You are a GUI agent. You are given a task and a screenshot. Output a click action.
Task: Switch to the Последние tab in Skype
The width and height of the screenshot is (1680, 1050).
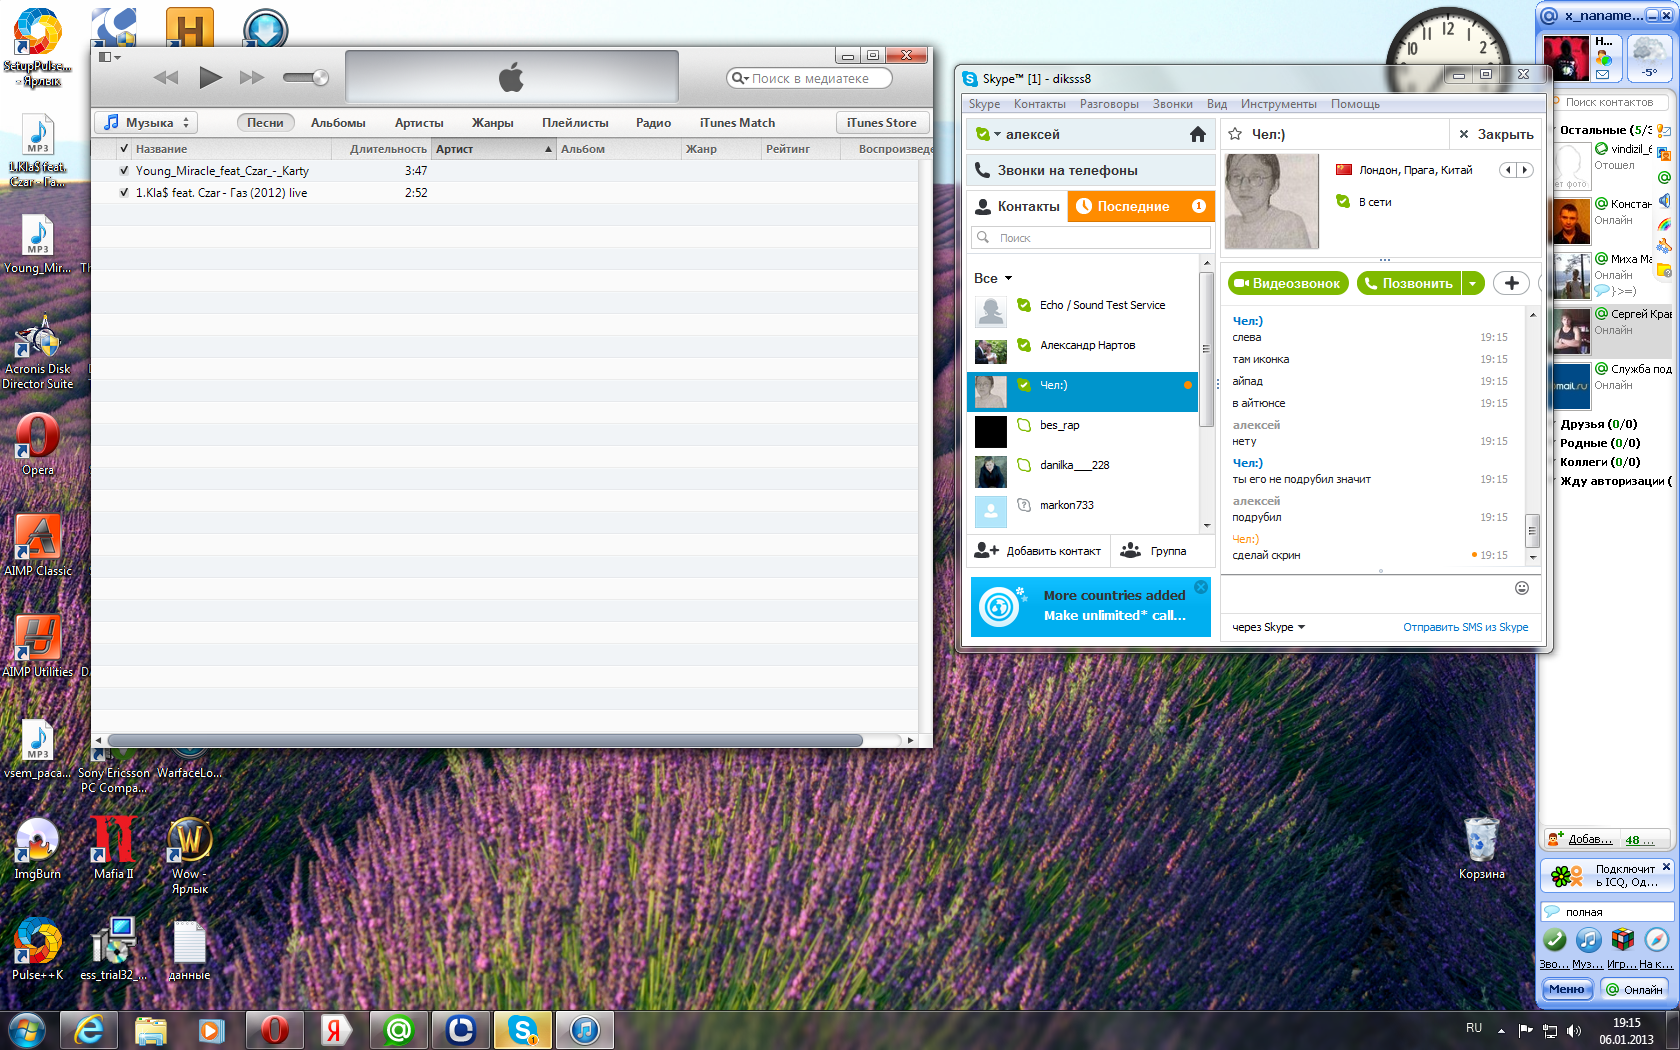pyautogui.click(x=1141, y=206)
